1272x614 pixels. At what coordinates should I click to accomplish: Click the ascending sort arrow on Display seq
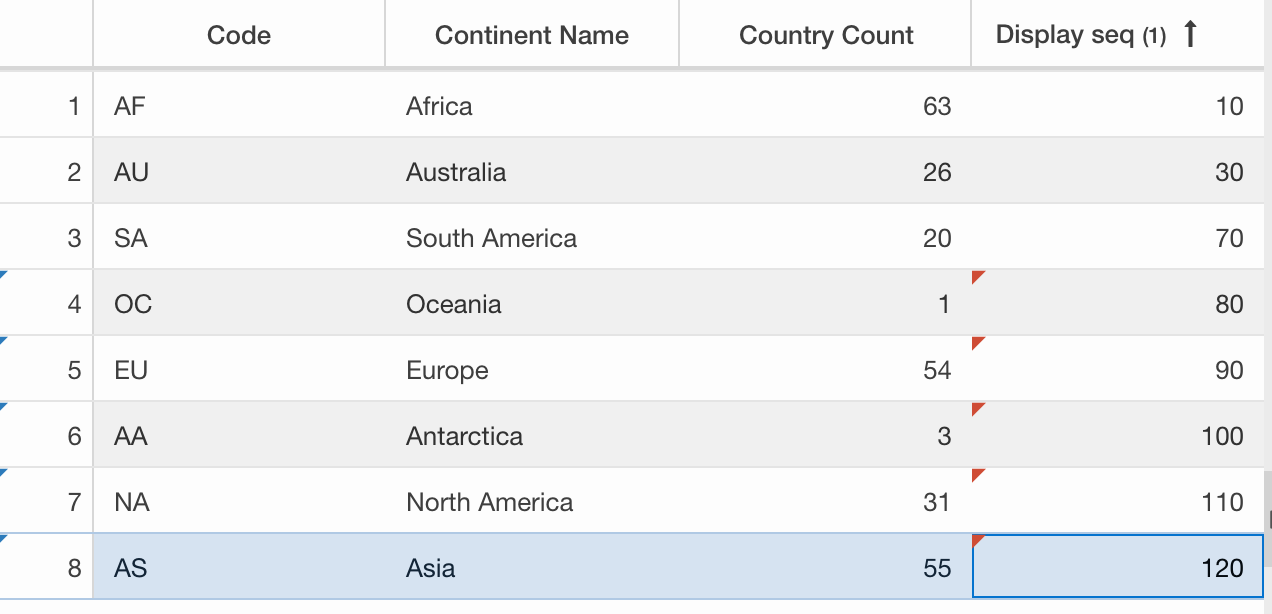(x=1189, y=35)
